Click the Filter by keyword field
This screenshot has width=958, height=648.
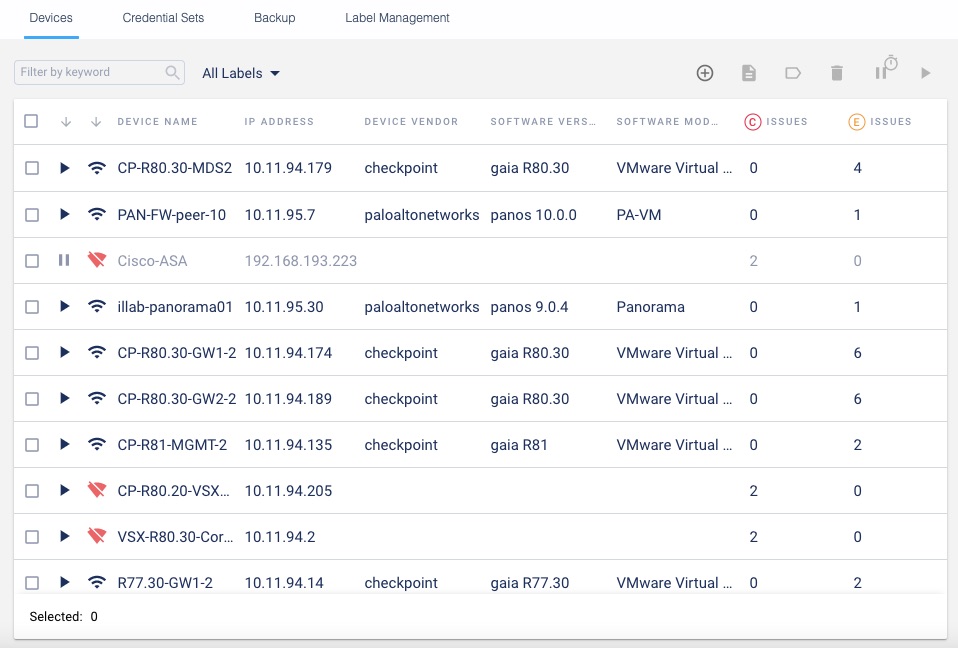pyautogui.click(x=90, y=73)
